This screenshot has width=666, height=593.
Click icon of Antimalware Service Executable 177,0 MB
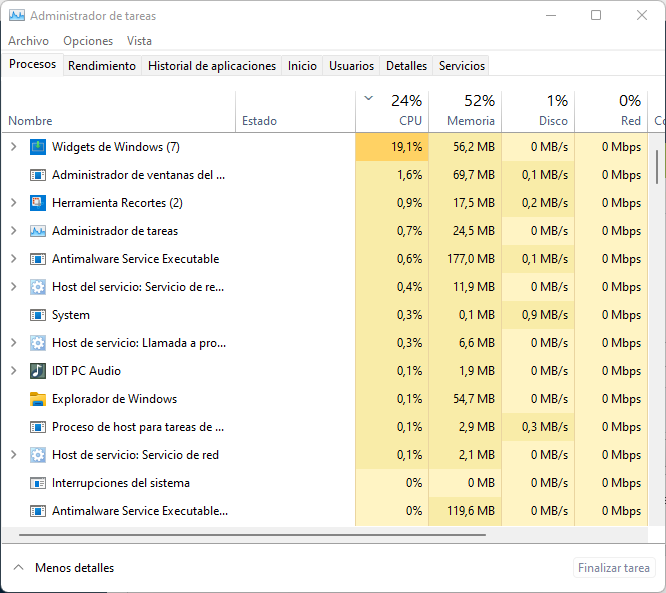click(x=38, y=259)
